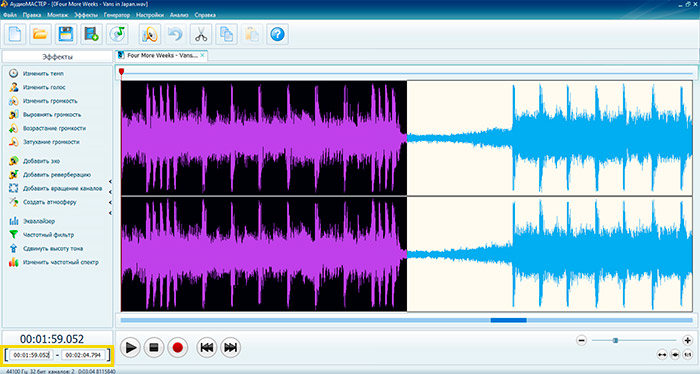Open a file using the folder icon

tap(40, 34)
